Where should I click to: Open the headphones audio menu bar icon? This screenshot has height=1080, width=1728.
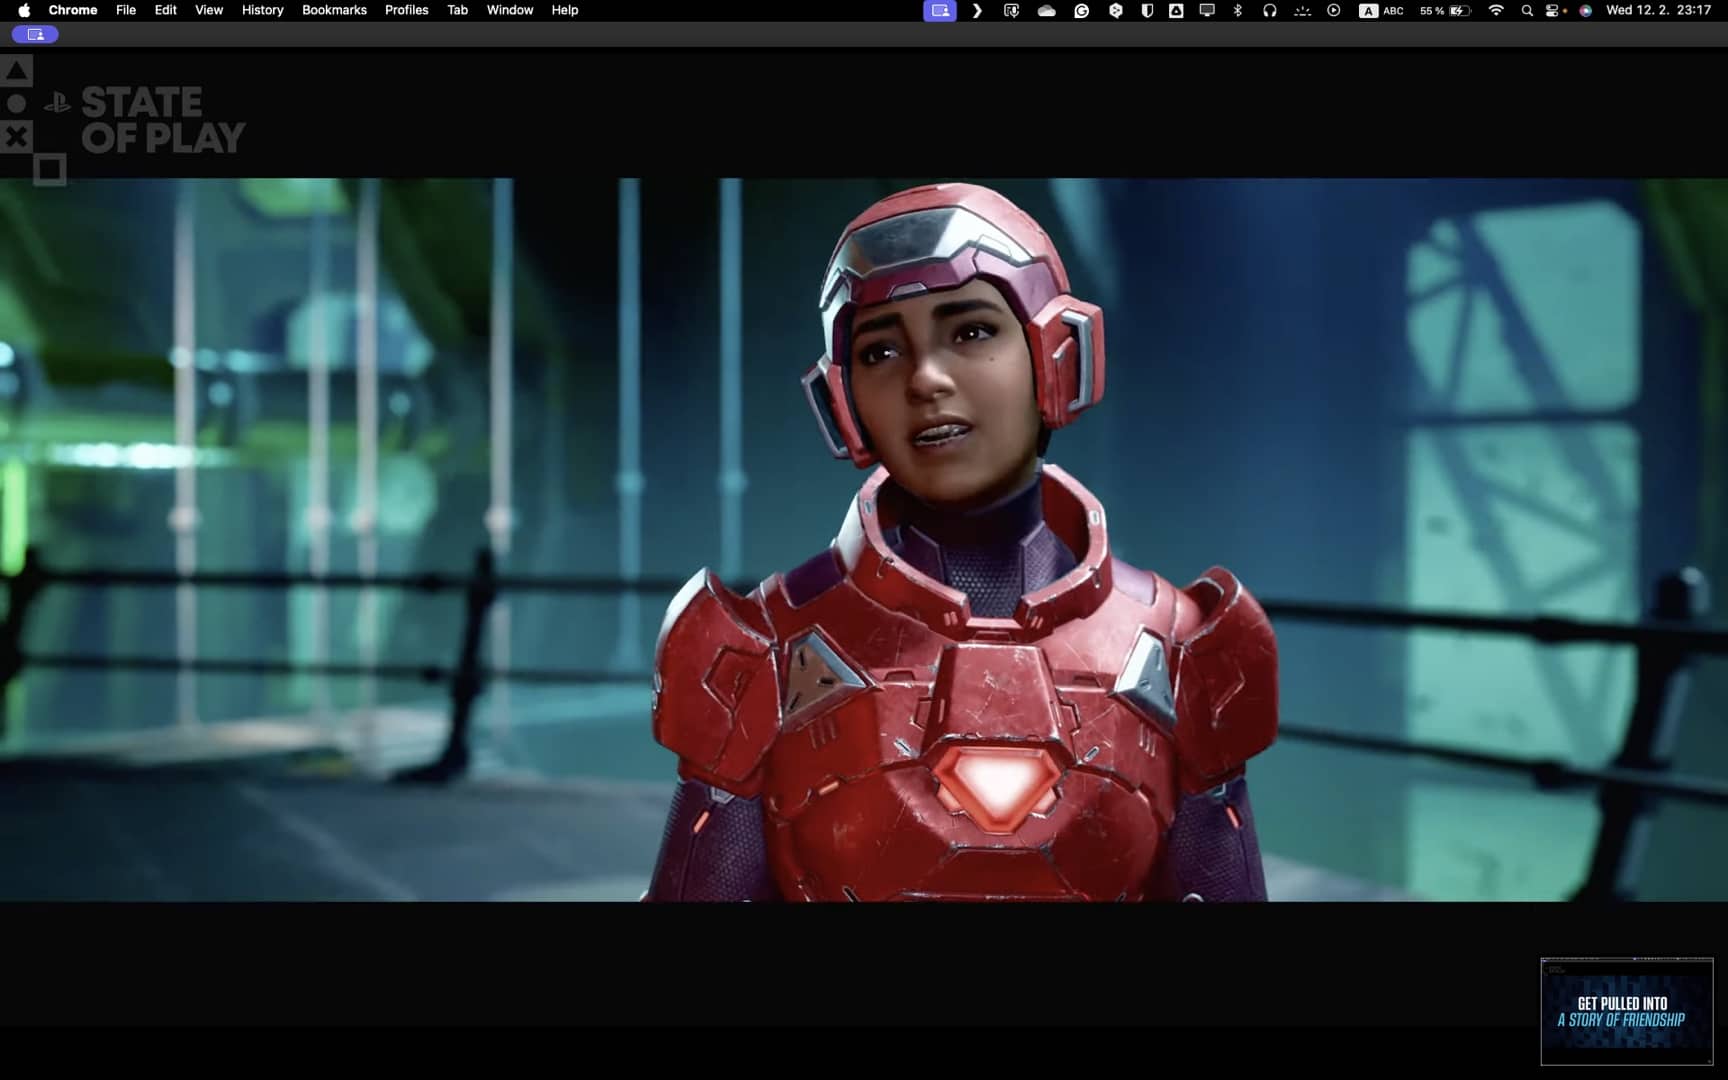[x=1269, y=10]
